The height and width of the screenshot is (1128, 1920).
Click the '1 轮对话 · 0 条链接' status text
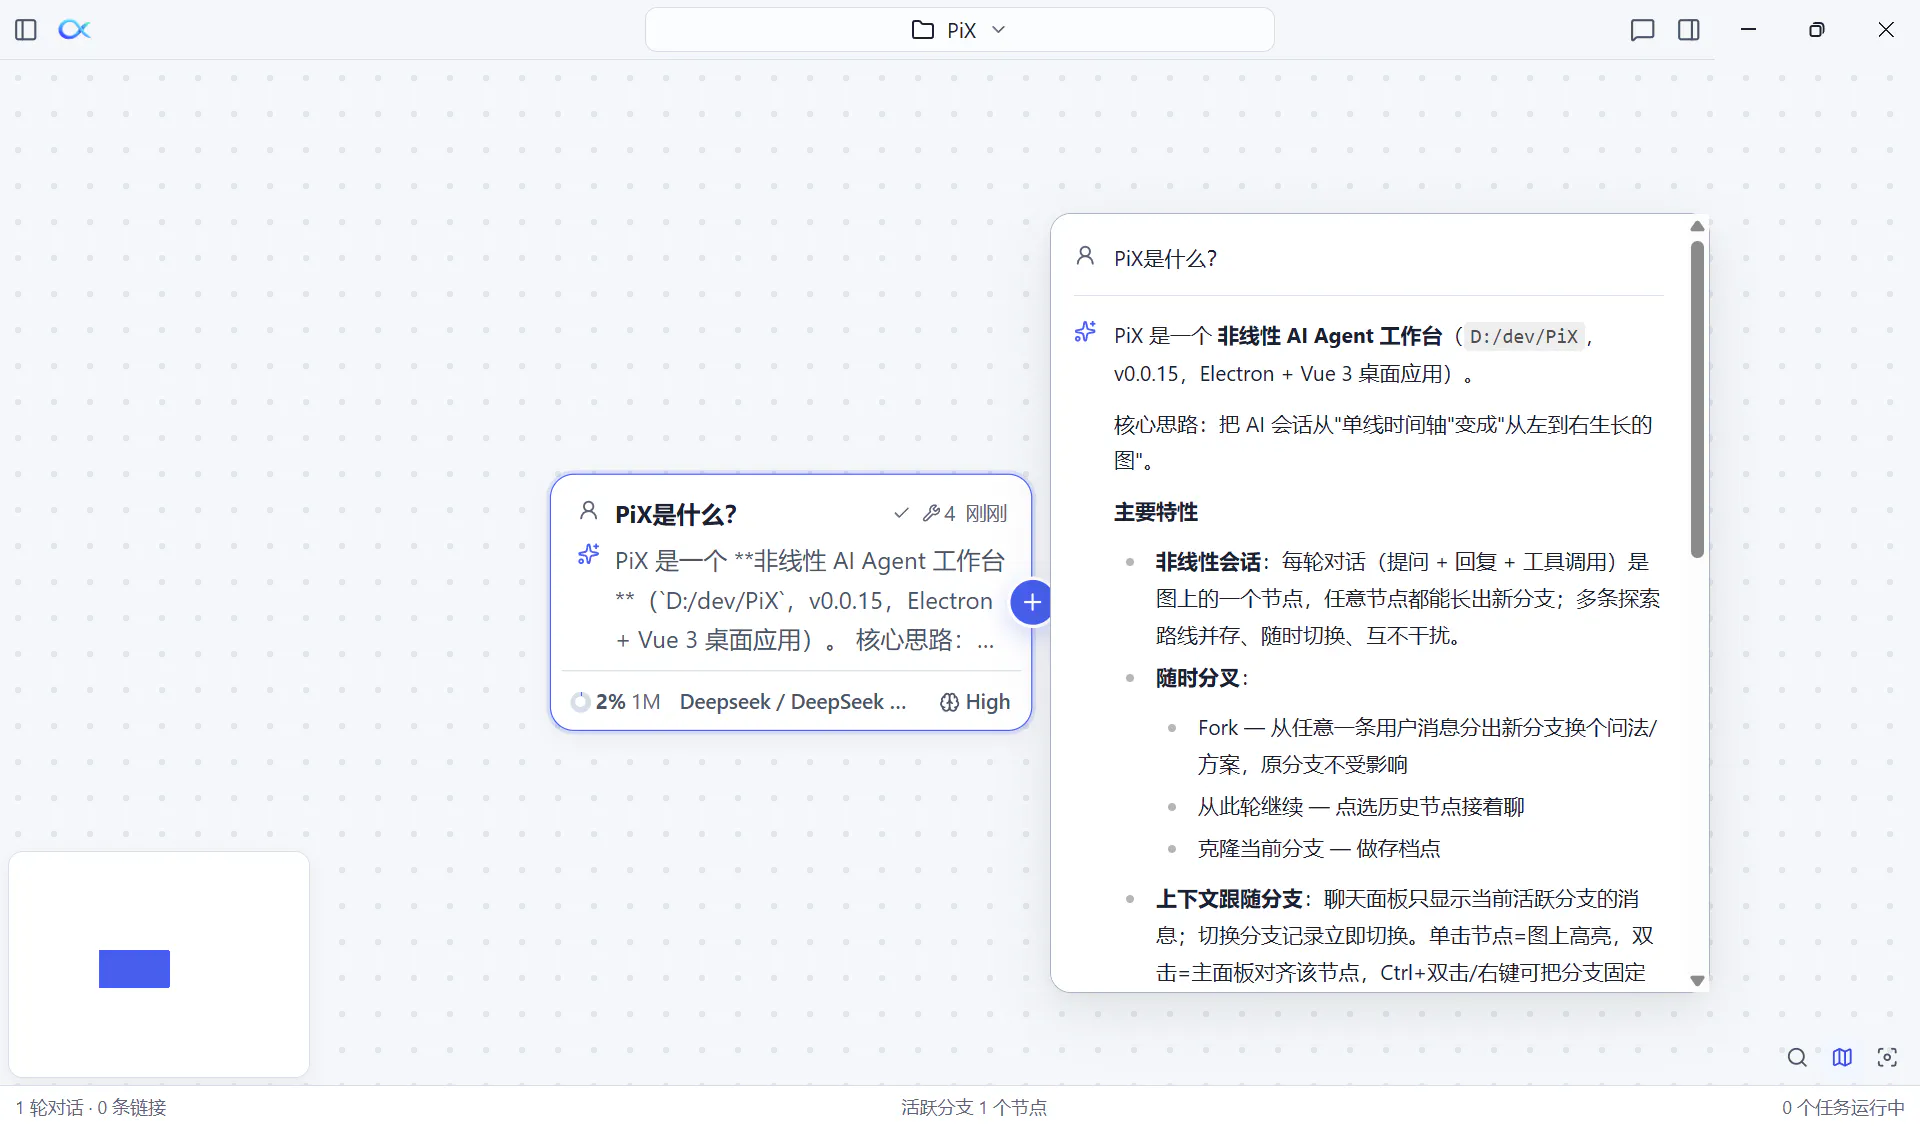pyautogui.click(x=91, y=1108)
